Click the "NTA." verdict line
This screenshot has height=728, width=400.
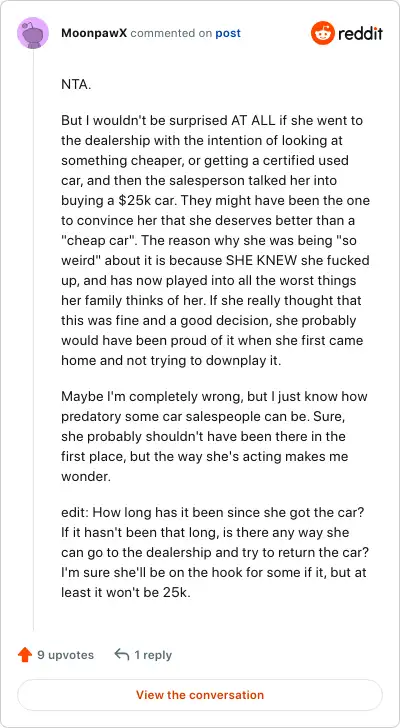tap(77, 85)
